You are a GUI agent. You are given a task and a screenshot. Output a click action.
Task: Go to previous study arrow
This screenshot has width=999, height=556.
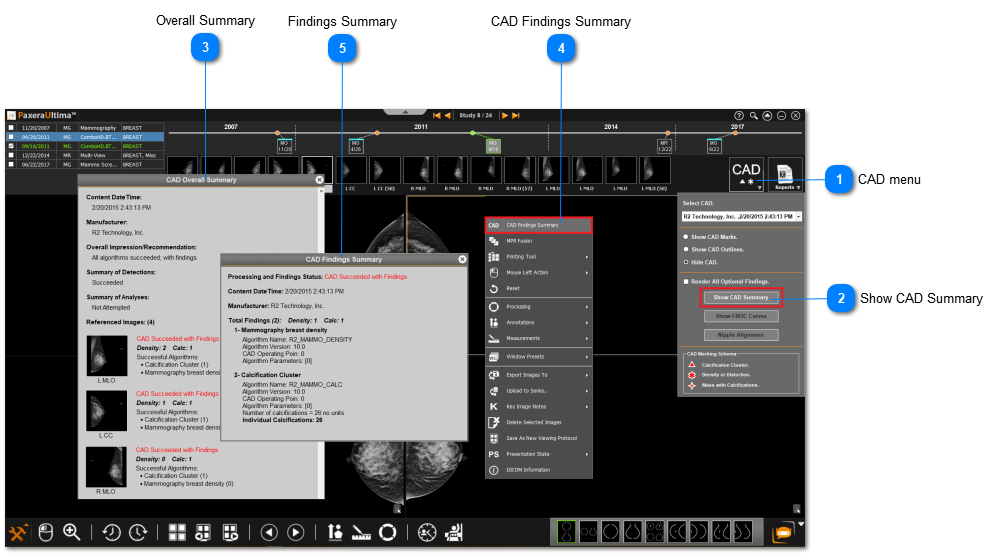pyautogui.click(x=447, y=116)
